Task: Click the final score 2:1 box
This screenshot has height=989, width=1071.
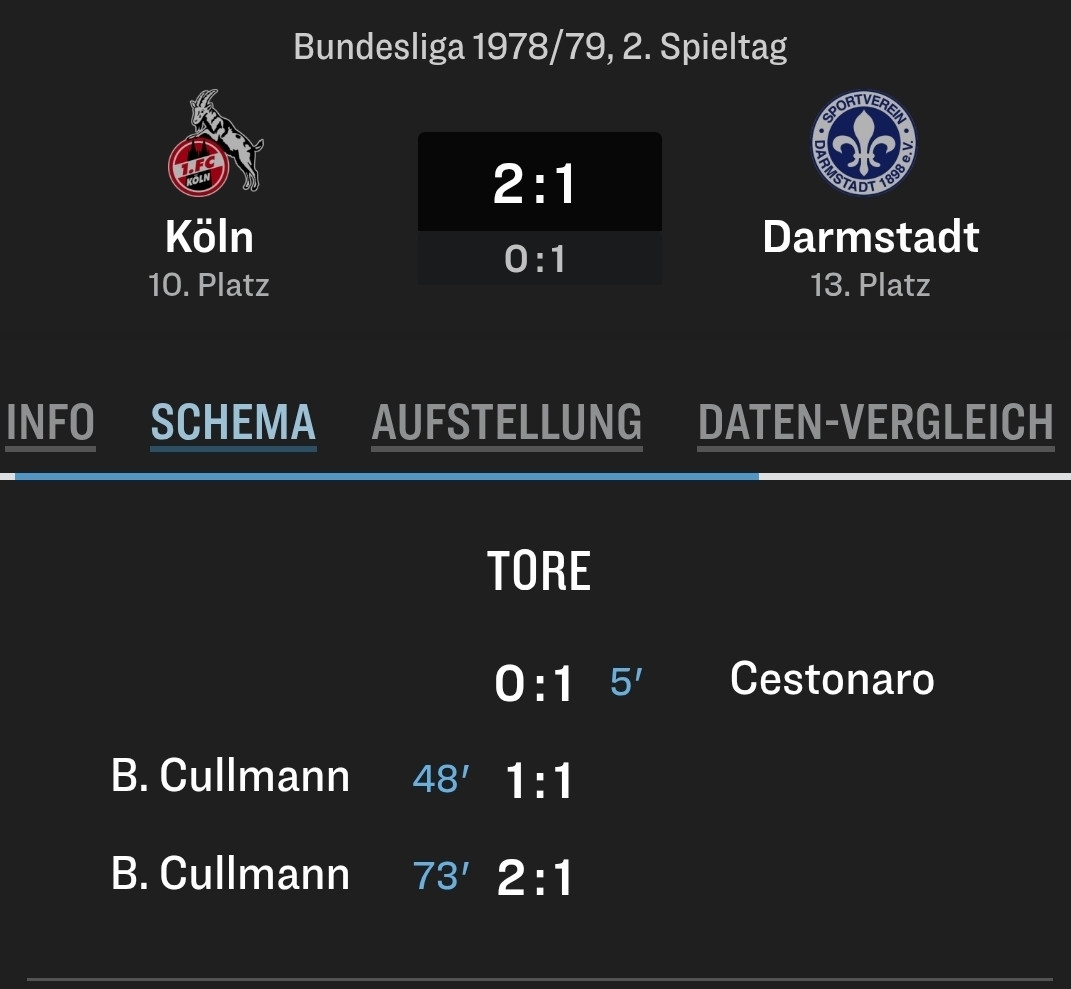Action: 539,184
